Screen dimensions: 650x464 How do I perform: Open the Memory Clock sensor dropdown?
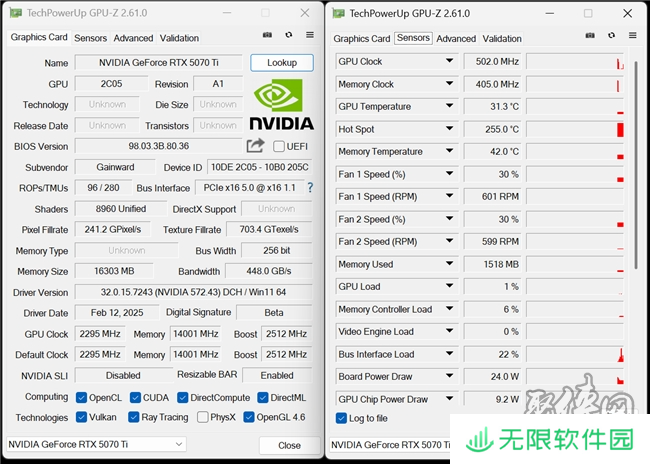449,83
